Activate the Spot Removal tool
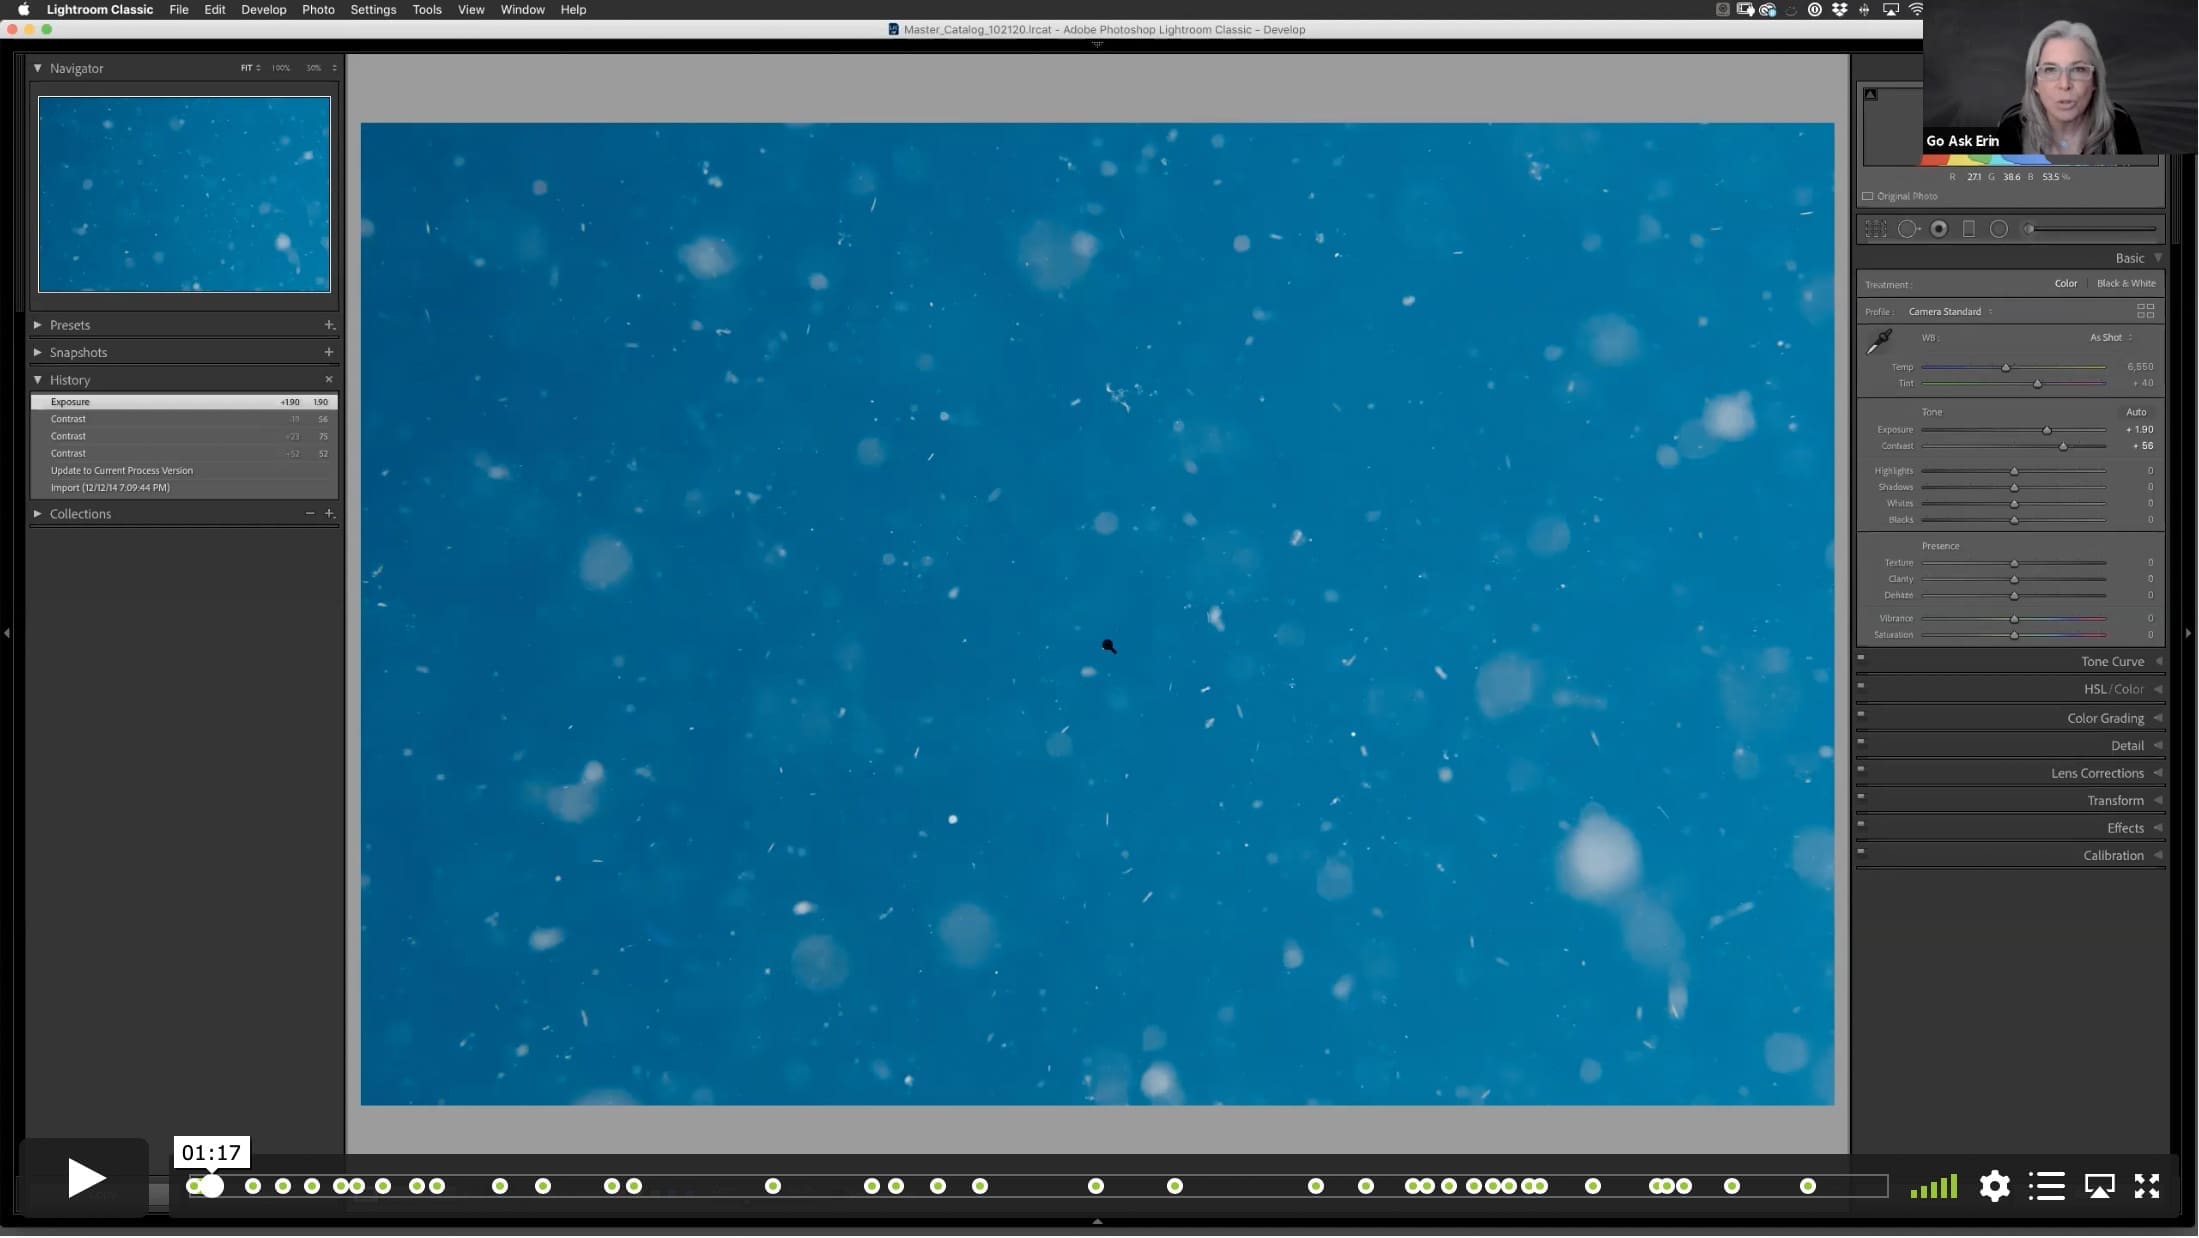This screenshot has height=1238, width=2199. pos(1908,229)
